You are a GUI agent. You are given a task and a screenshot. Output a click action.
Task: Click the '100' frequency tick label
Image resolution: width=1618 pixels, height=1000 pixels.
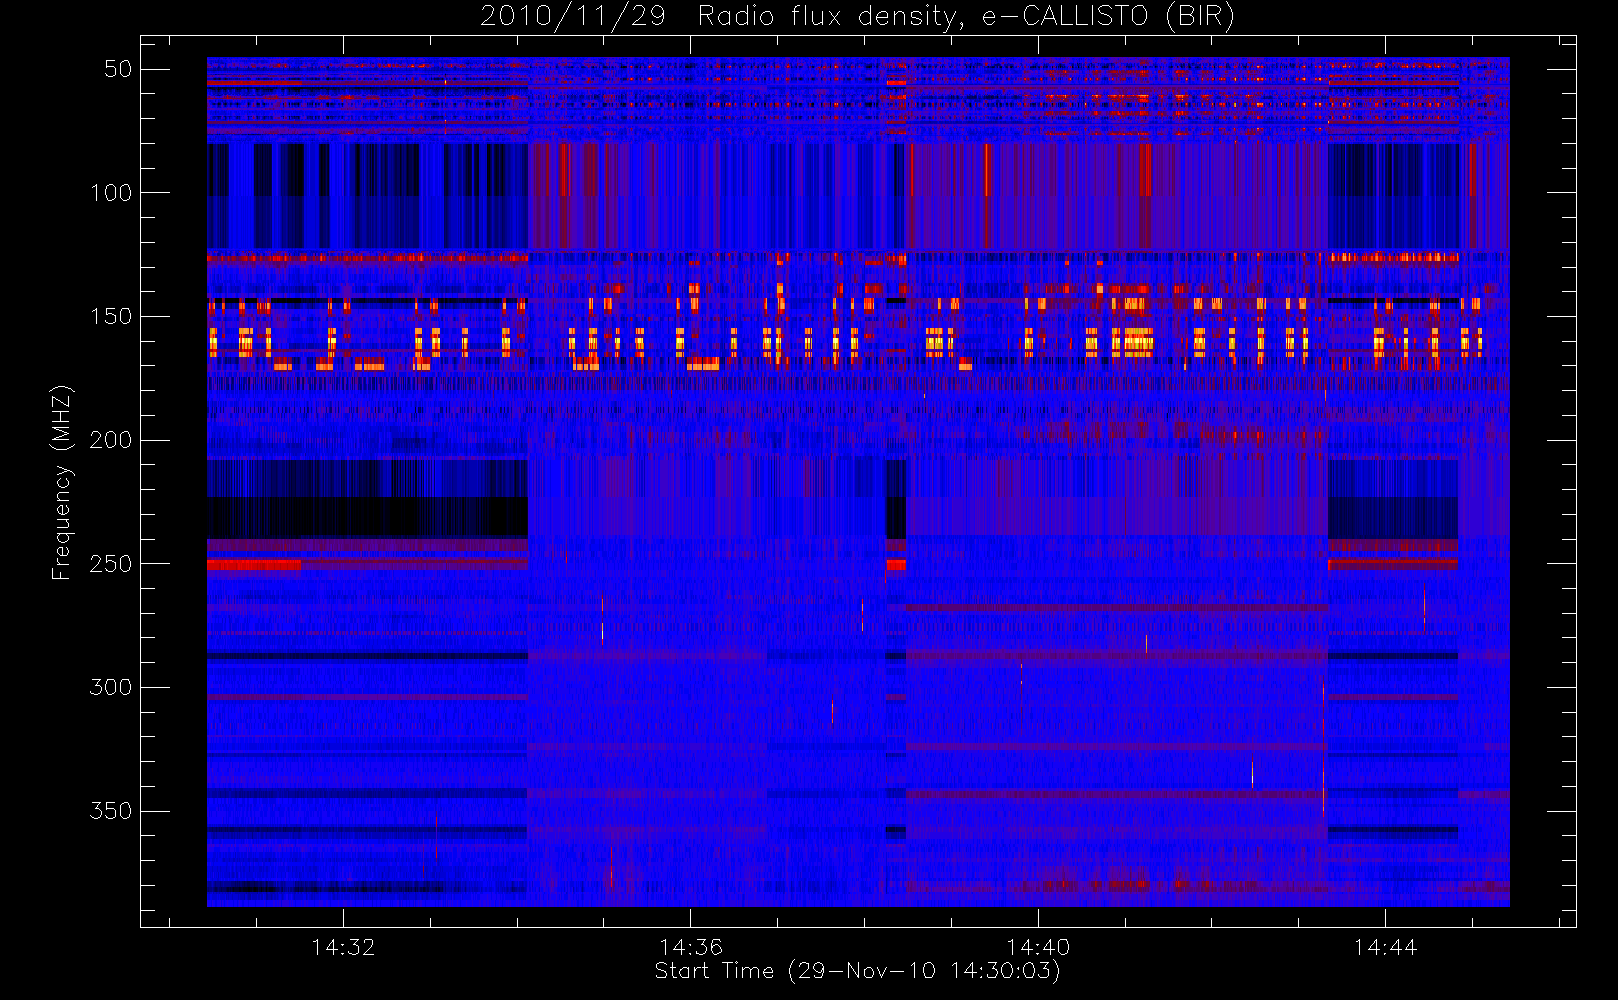111,193
